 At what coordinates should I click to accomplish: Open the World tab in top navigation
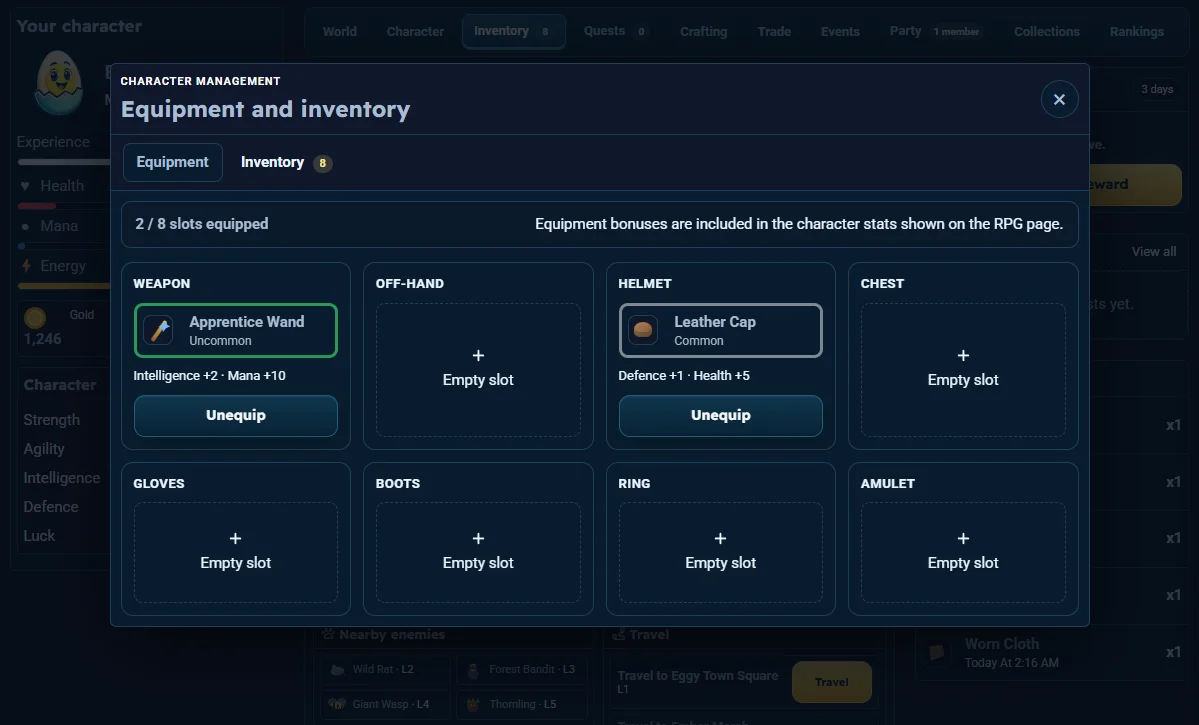340,31
